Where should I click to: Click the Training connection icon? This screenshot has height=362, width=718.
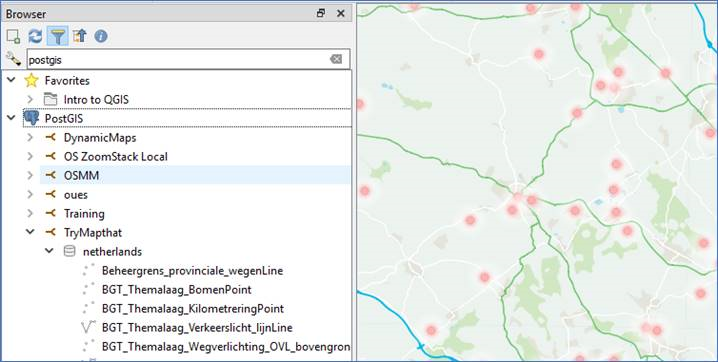[x=50, y=213]
